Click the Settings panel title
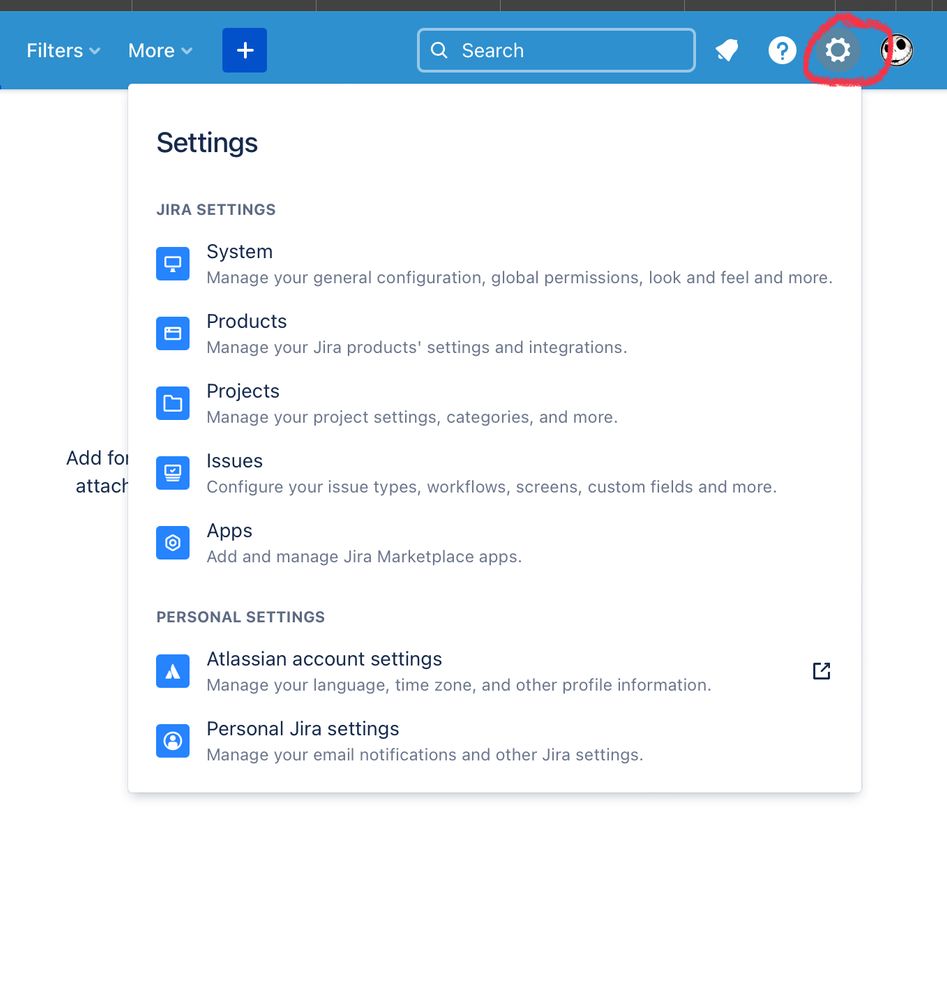The width and height of the screenshot is (947, 999). pyautogui.click(x=207, y=143)
